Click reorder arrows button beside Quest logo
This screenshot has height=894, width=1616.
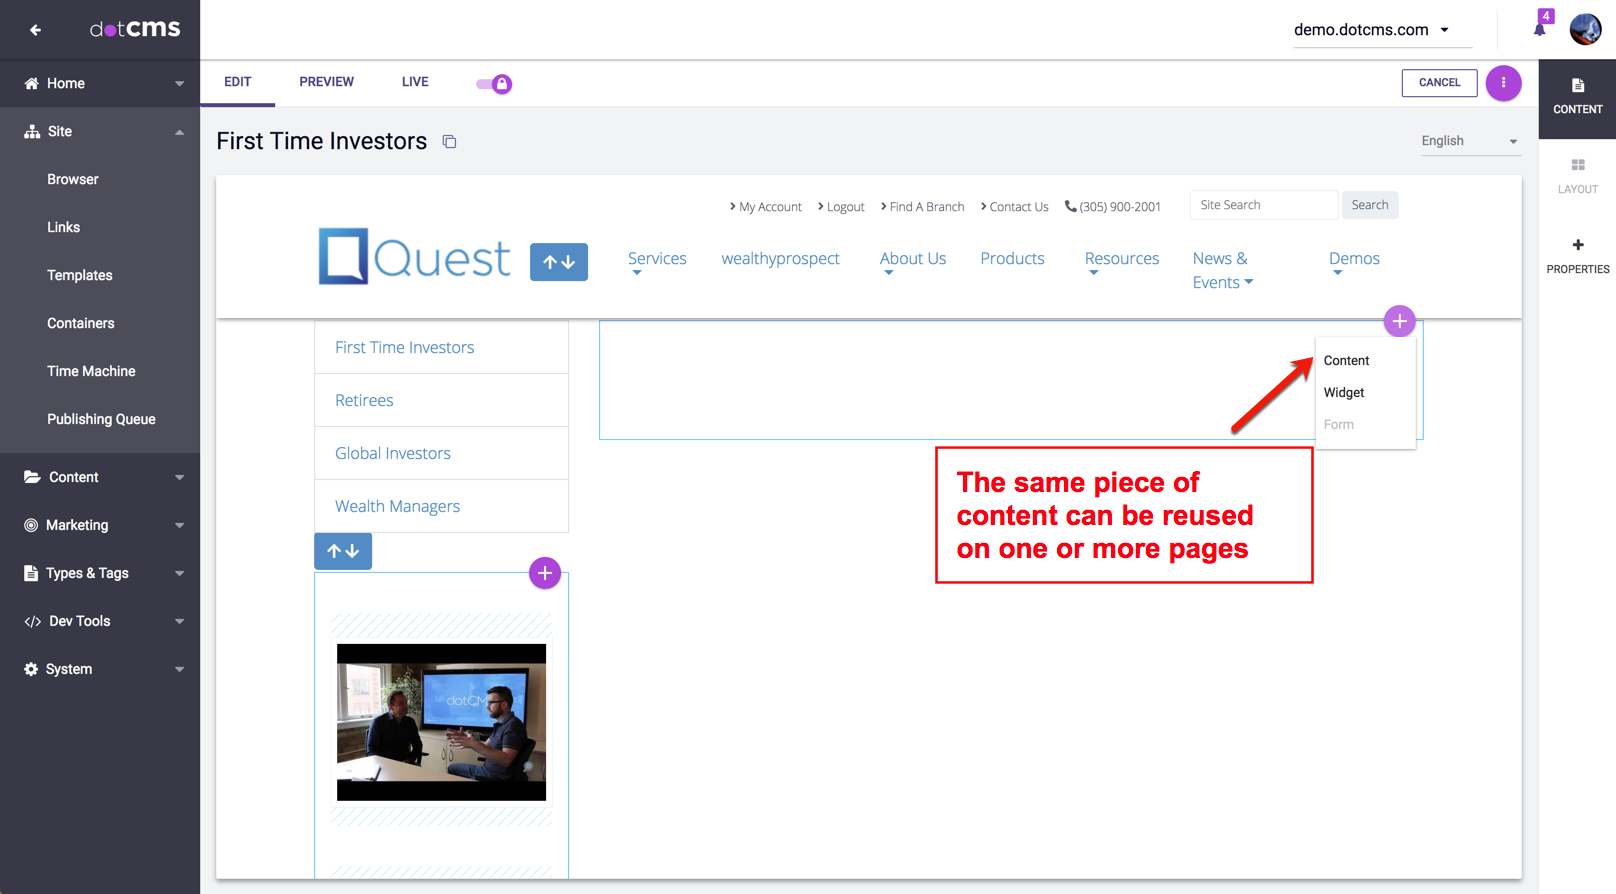click(x=559, y=262)
